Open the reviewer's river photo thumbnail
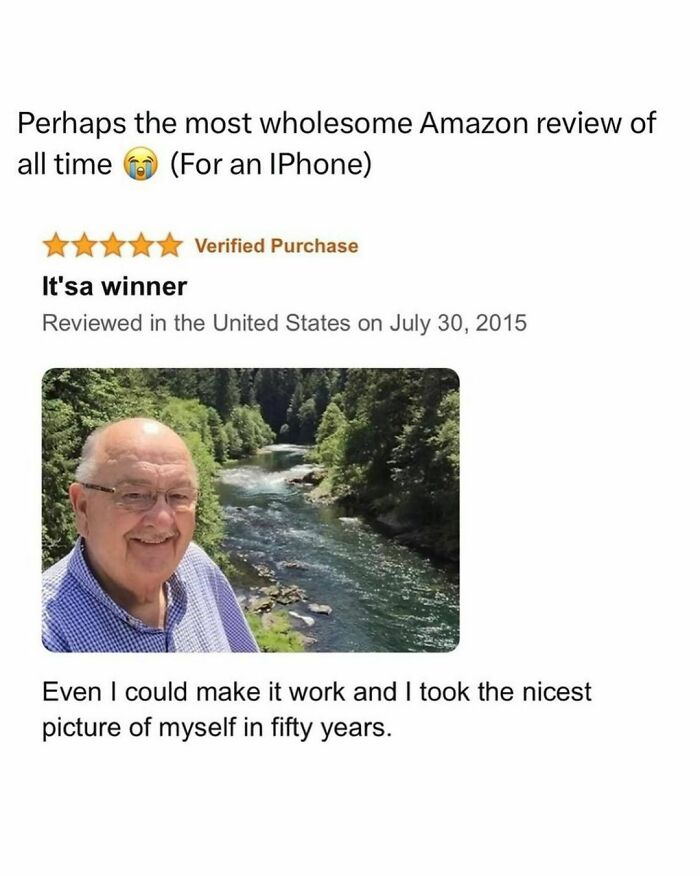700x876 pixels. click(250, 510)
